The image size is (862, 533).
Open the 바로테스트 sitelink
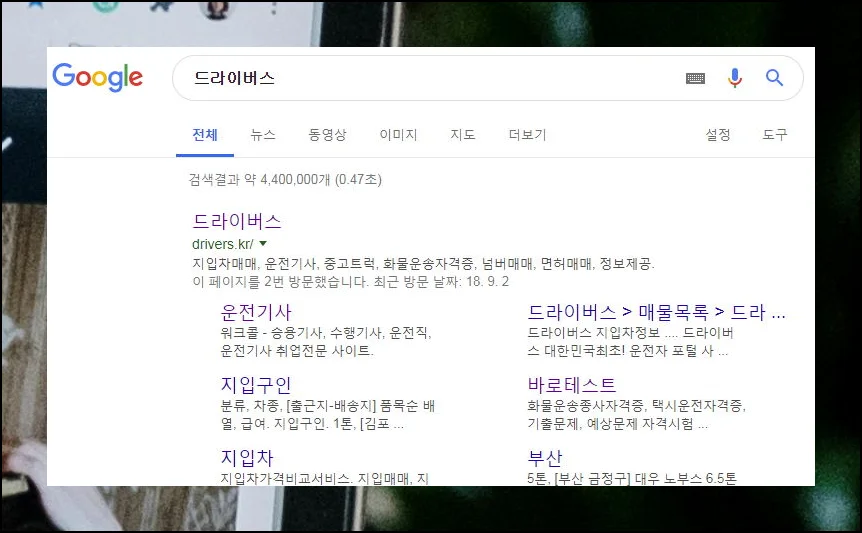[x=572, y=385]
